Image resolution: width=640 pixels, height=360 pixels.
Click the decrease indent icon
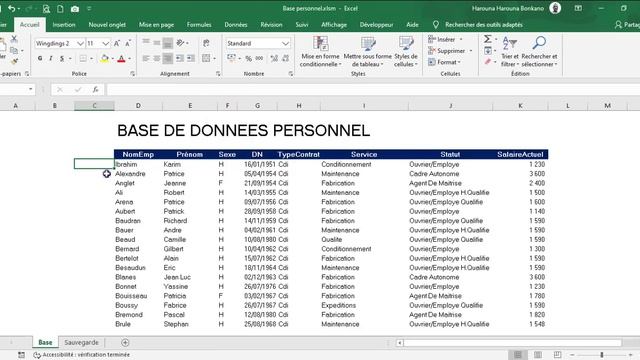click(x=180, y=58)
